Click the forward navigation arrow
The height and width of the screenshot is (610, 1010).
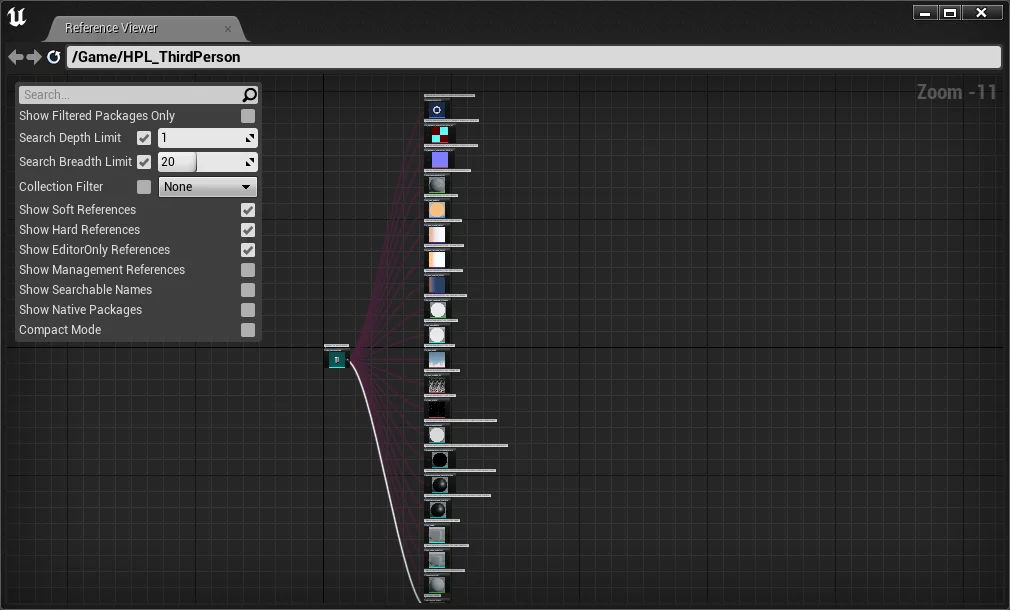tap(34, 57)
